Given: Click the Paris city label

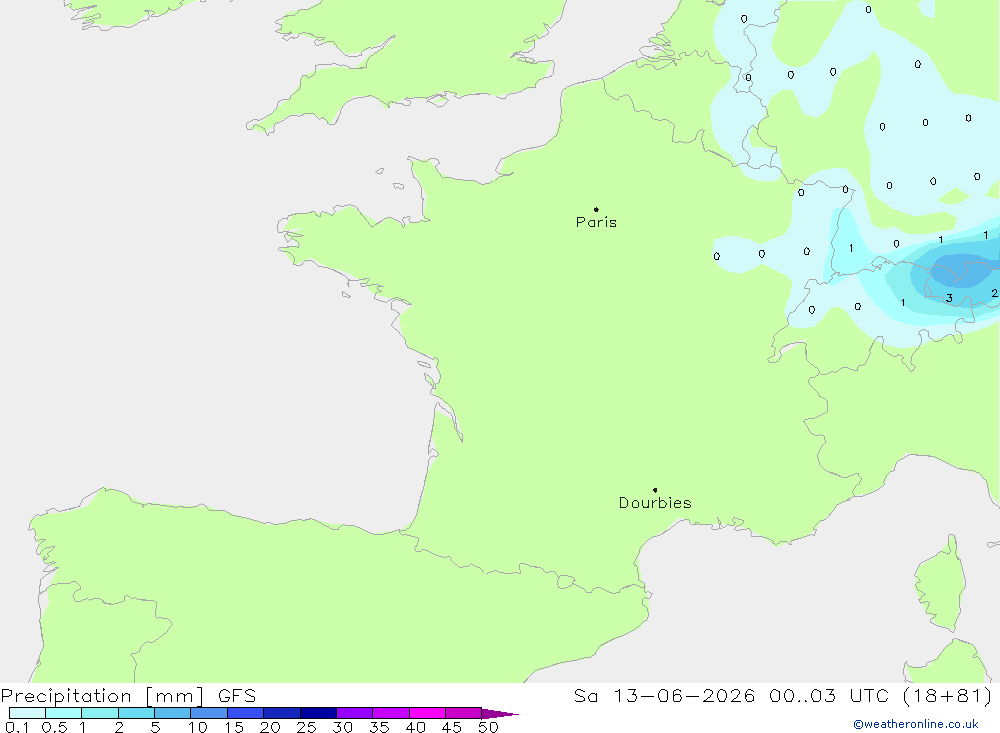Looking at the screenshot, I should pos(596,222).
